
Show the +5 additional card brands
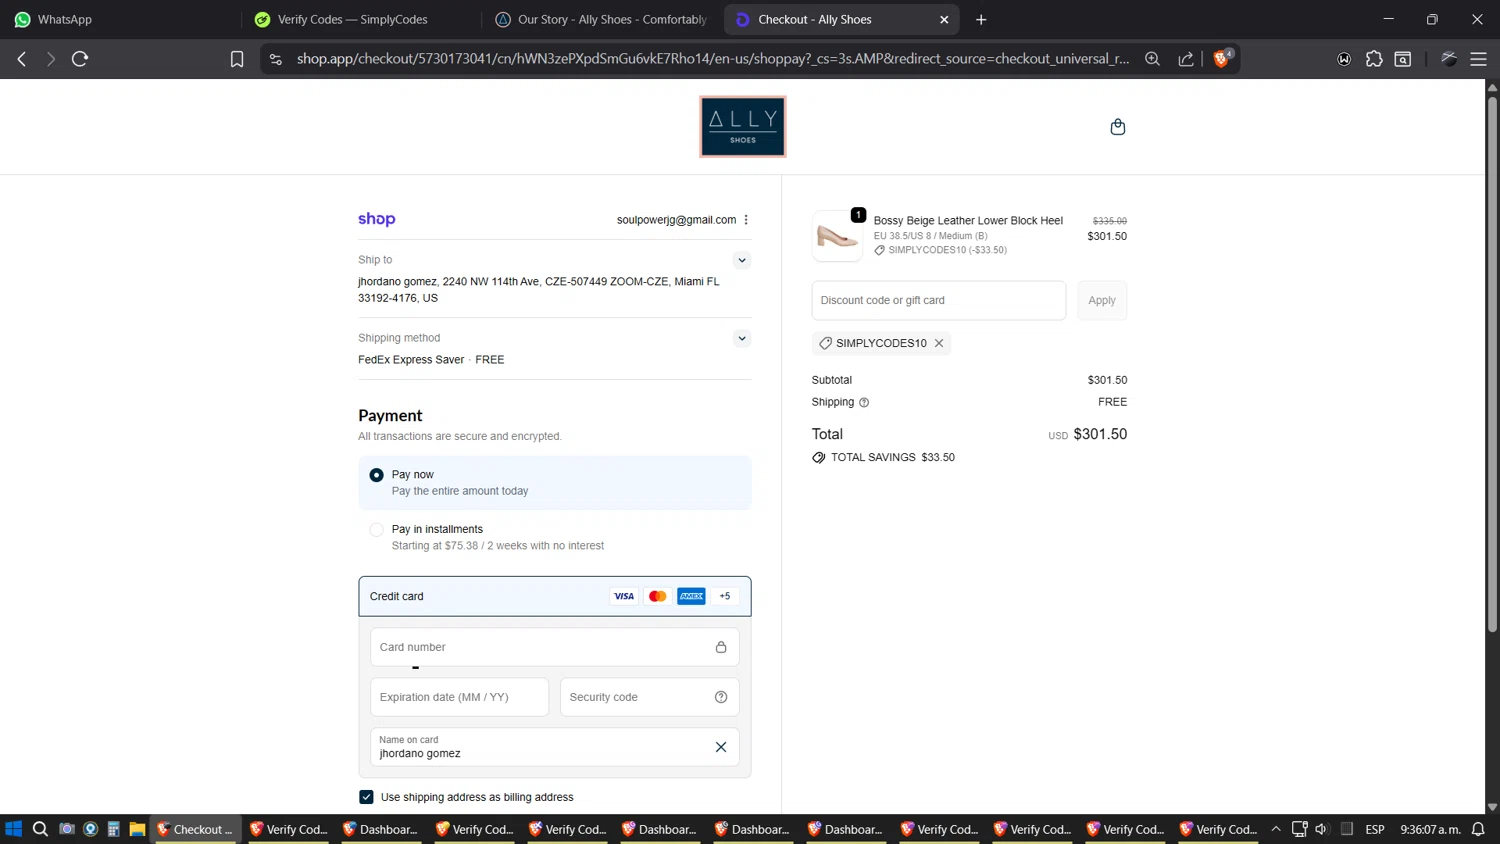coord(725,596)
